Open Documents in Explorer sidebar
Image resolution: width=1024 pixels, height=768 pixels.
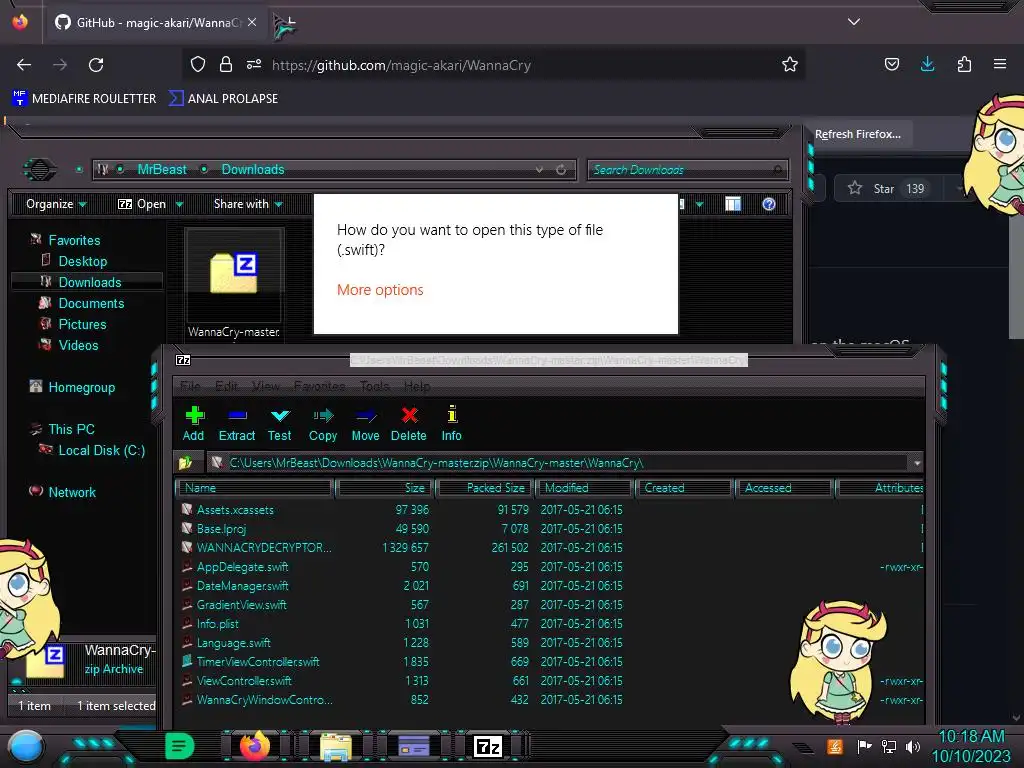[91, 303]
